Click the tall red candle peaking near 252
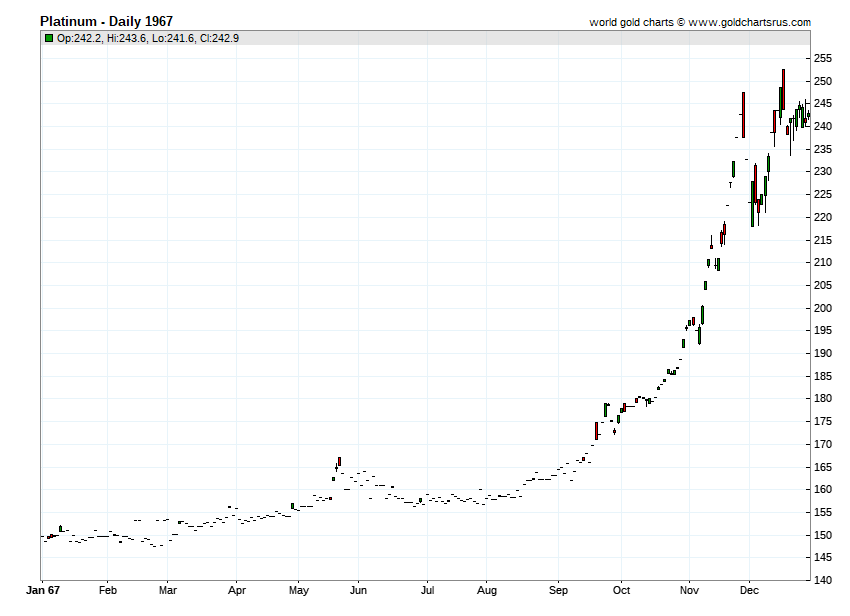Viewport: 850px width, 616px height. pyautogui.click(x=783, y=89)
